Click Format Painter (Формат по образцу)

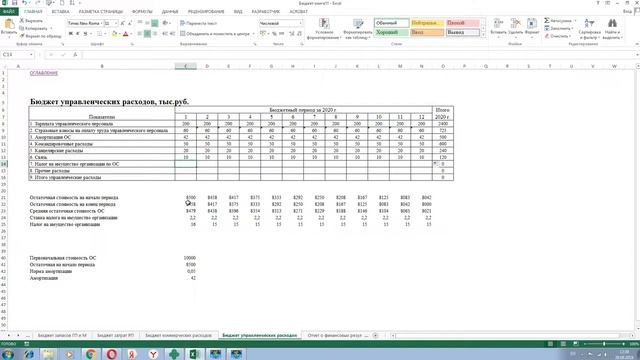click(40, 36)
